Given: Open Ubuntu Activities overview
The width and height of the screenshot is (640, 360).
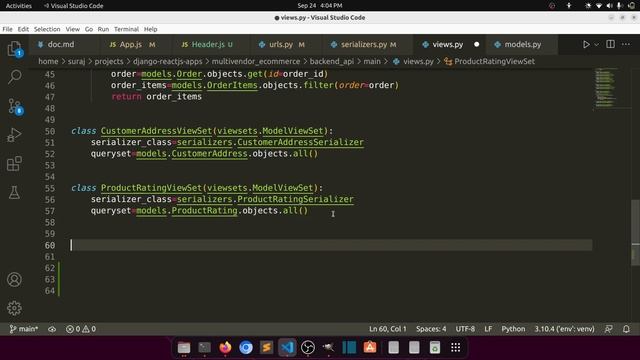Looking at the screenshot, I should (19, 6).
